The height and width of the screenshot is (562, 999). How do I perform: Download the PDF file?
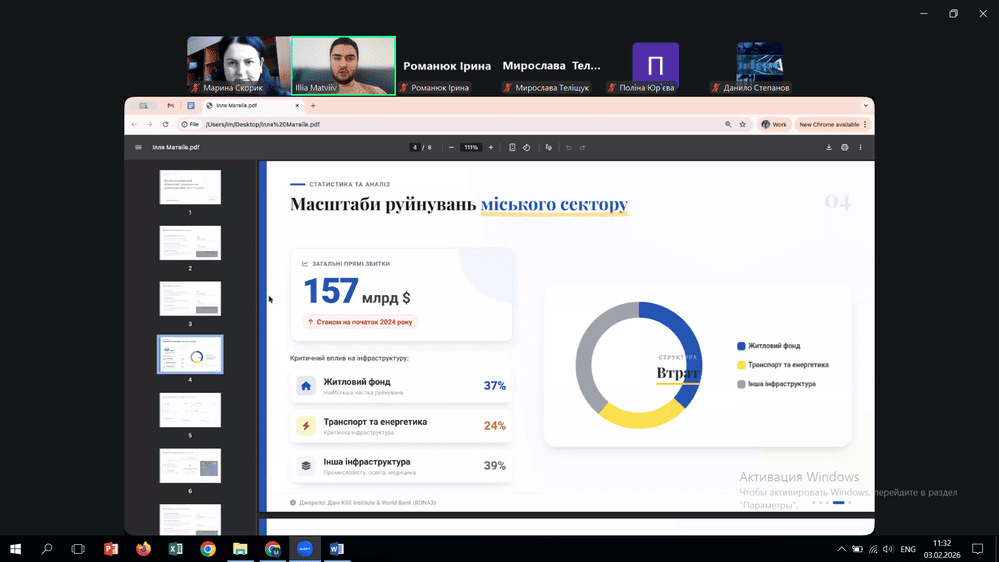[829, 147]
